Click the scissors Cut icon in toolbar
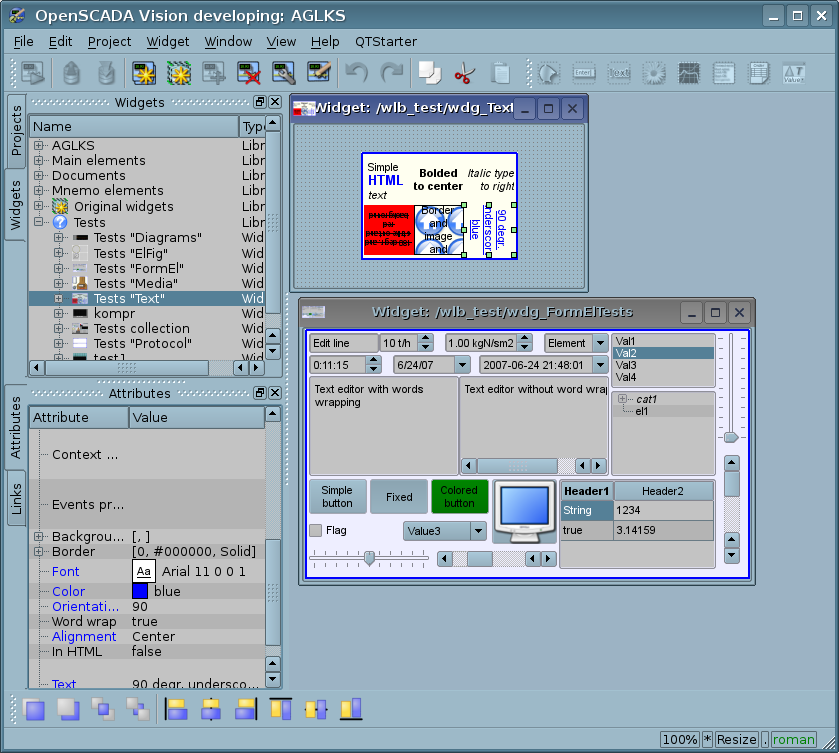Screen dimensions: 839x753 (464, 73)
